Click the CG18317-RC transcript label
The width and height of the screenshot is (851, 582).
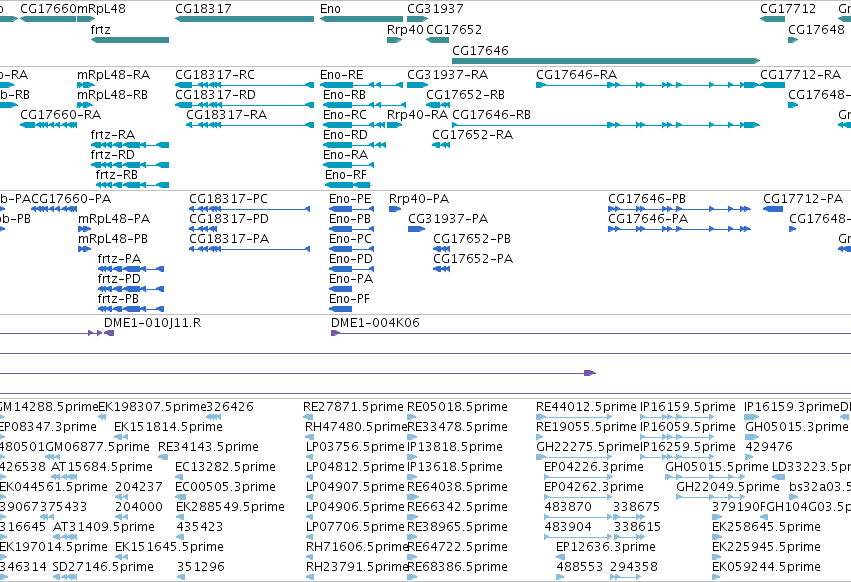tap(214, 74)
